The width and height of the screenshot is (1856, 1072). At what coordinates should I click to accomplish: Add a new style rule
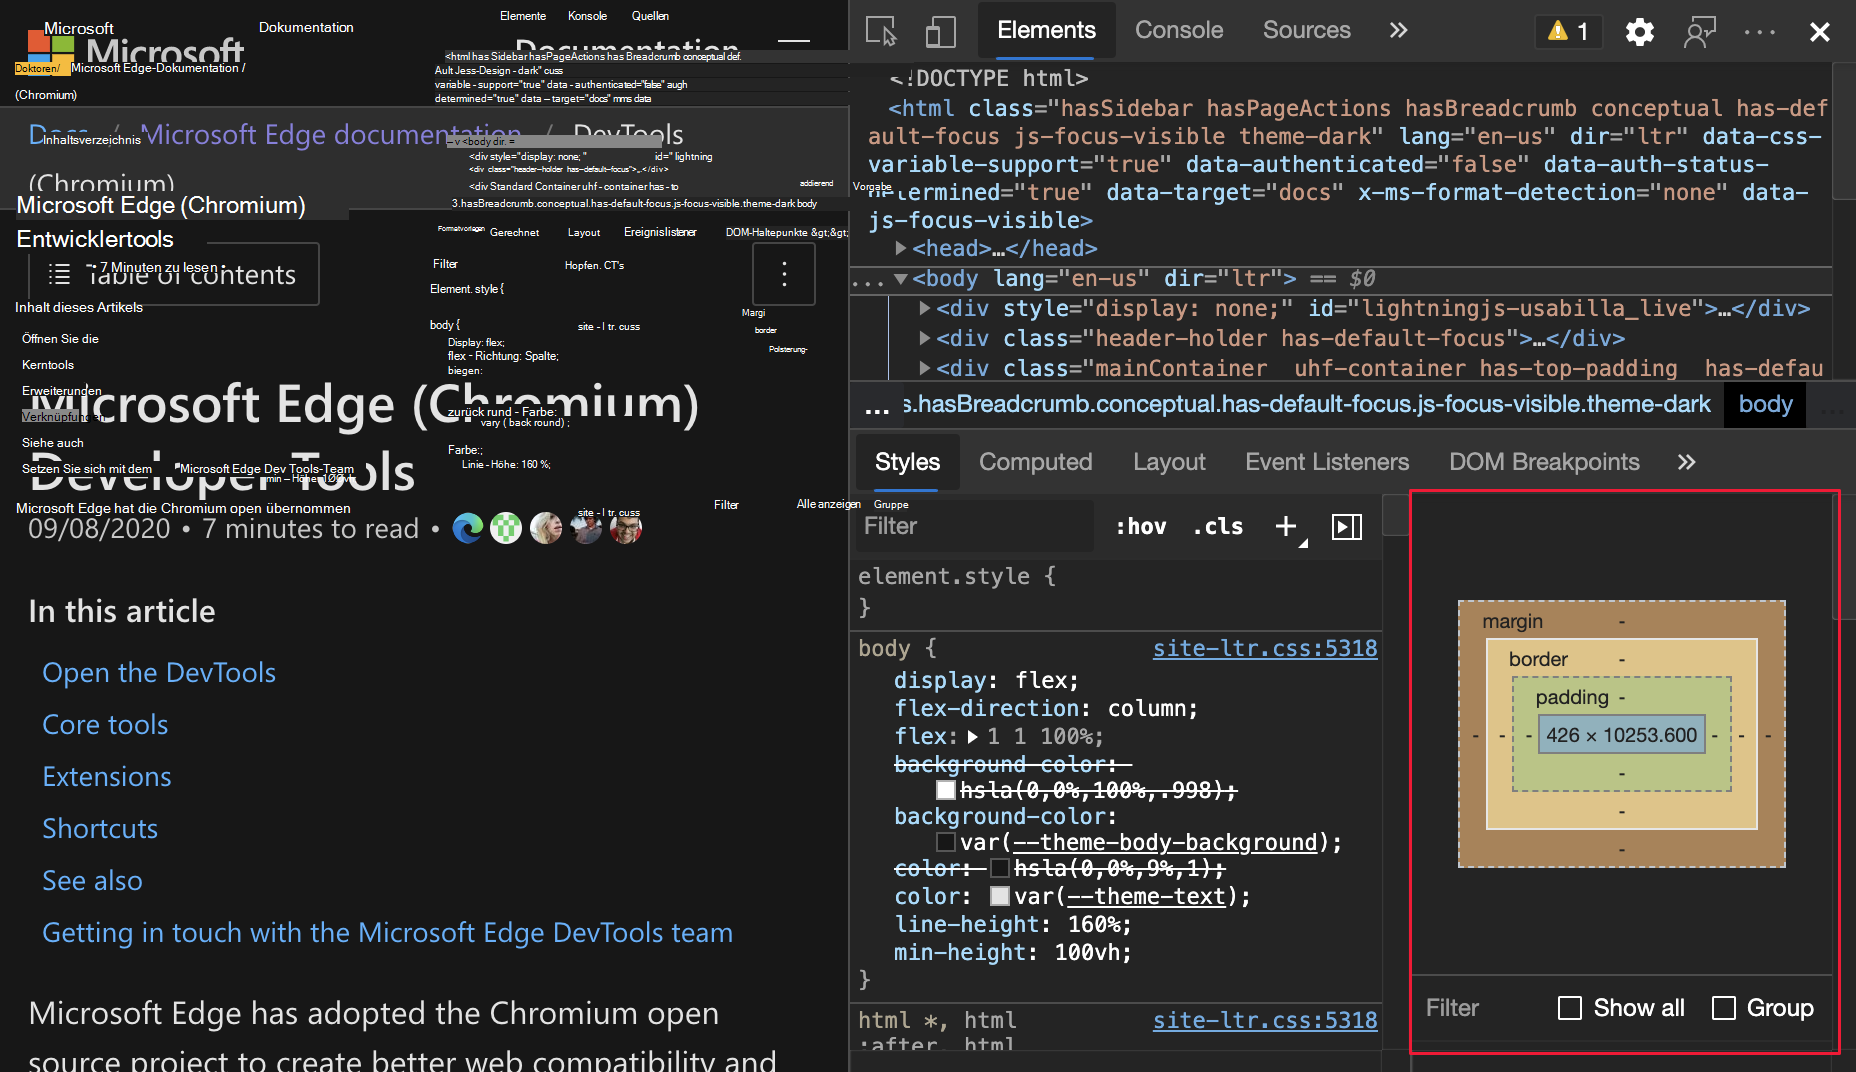(x=1287, y=527)
